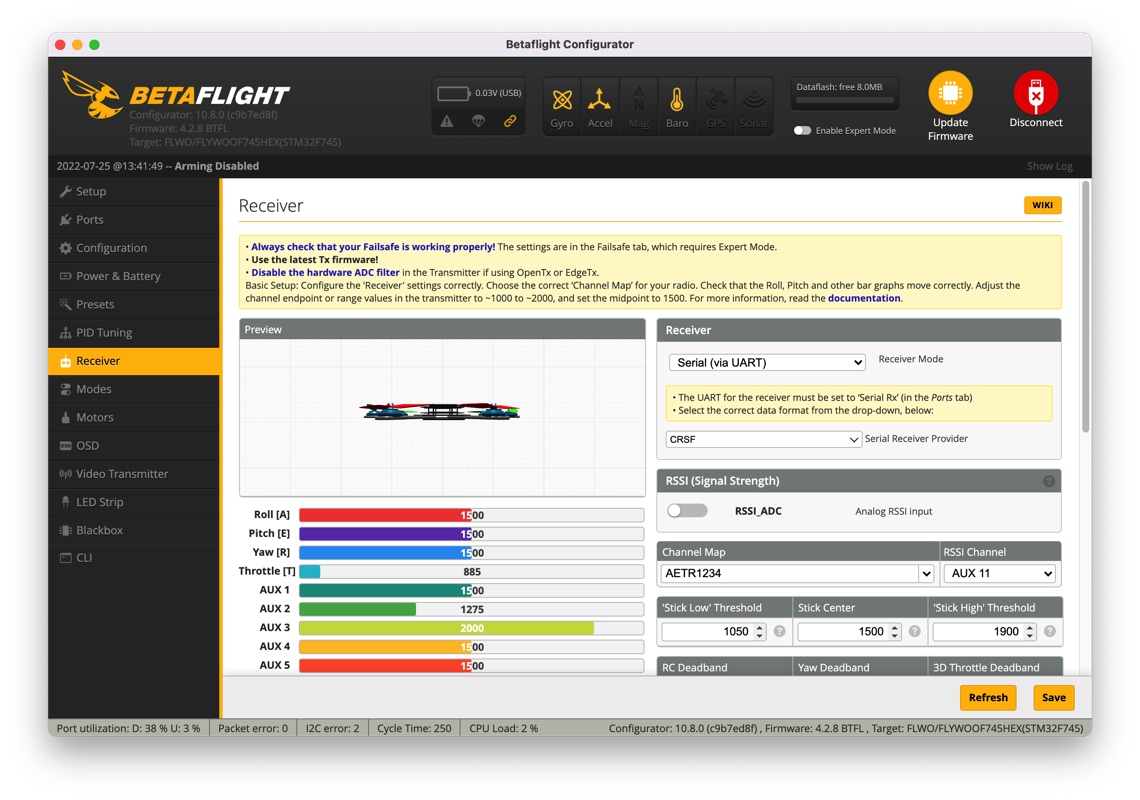Open Power & Battery tab
Image resolution: width=1140 pixels, height=800 pixels.
(x=134, y=276)
